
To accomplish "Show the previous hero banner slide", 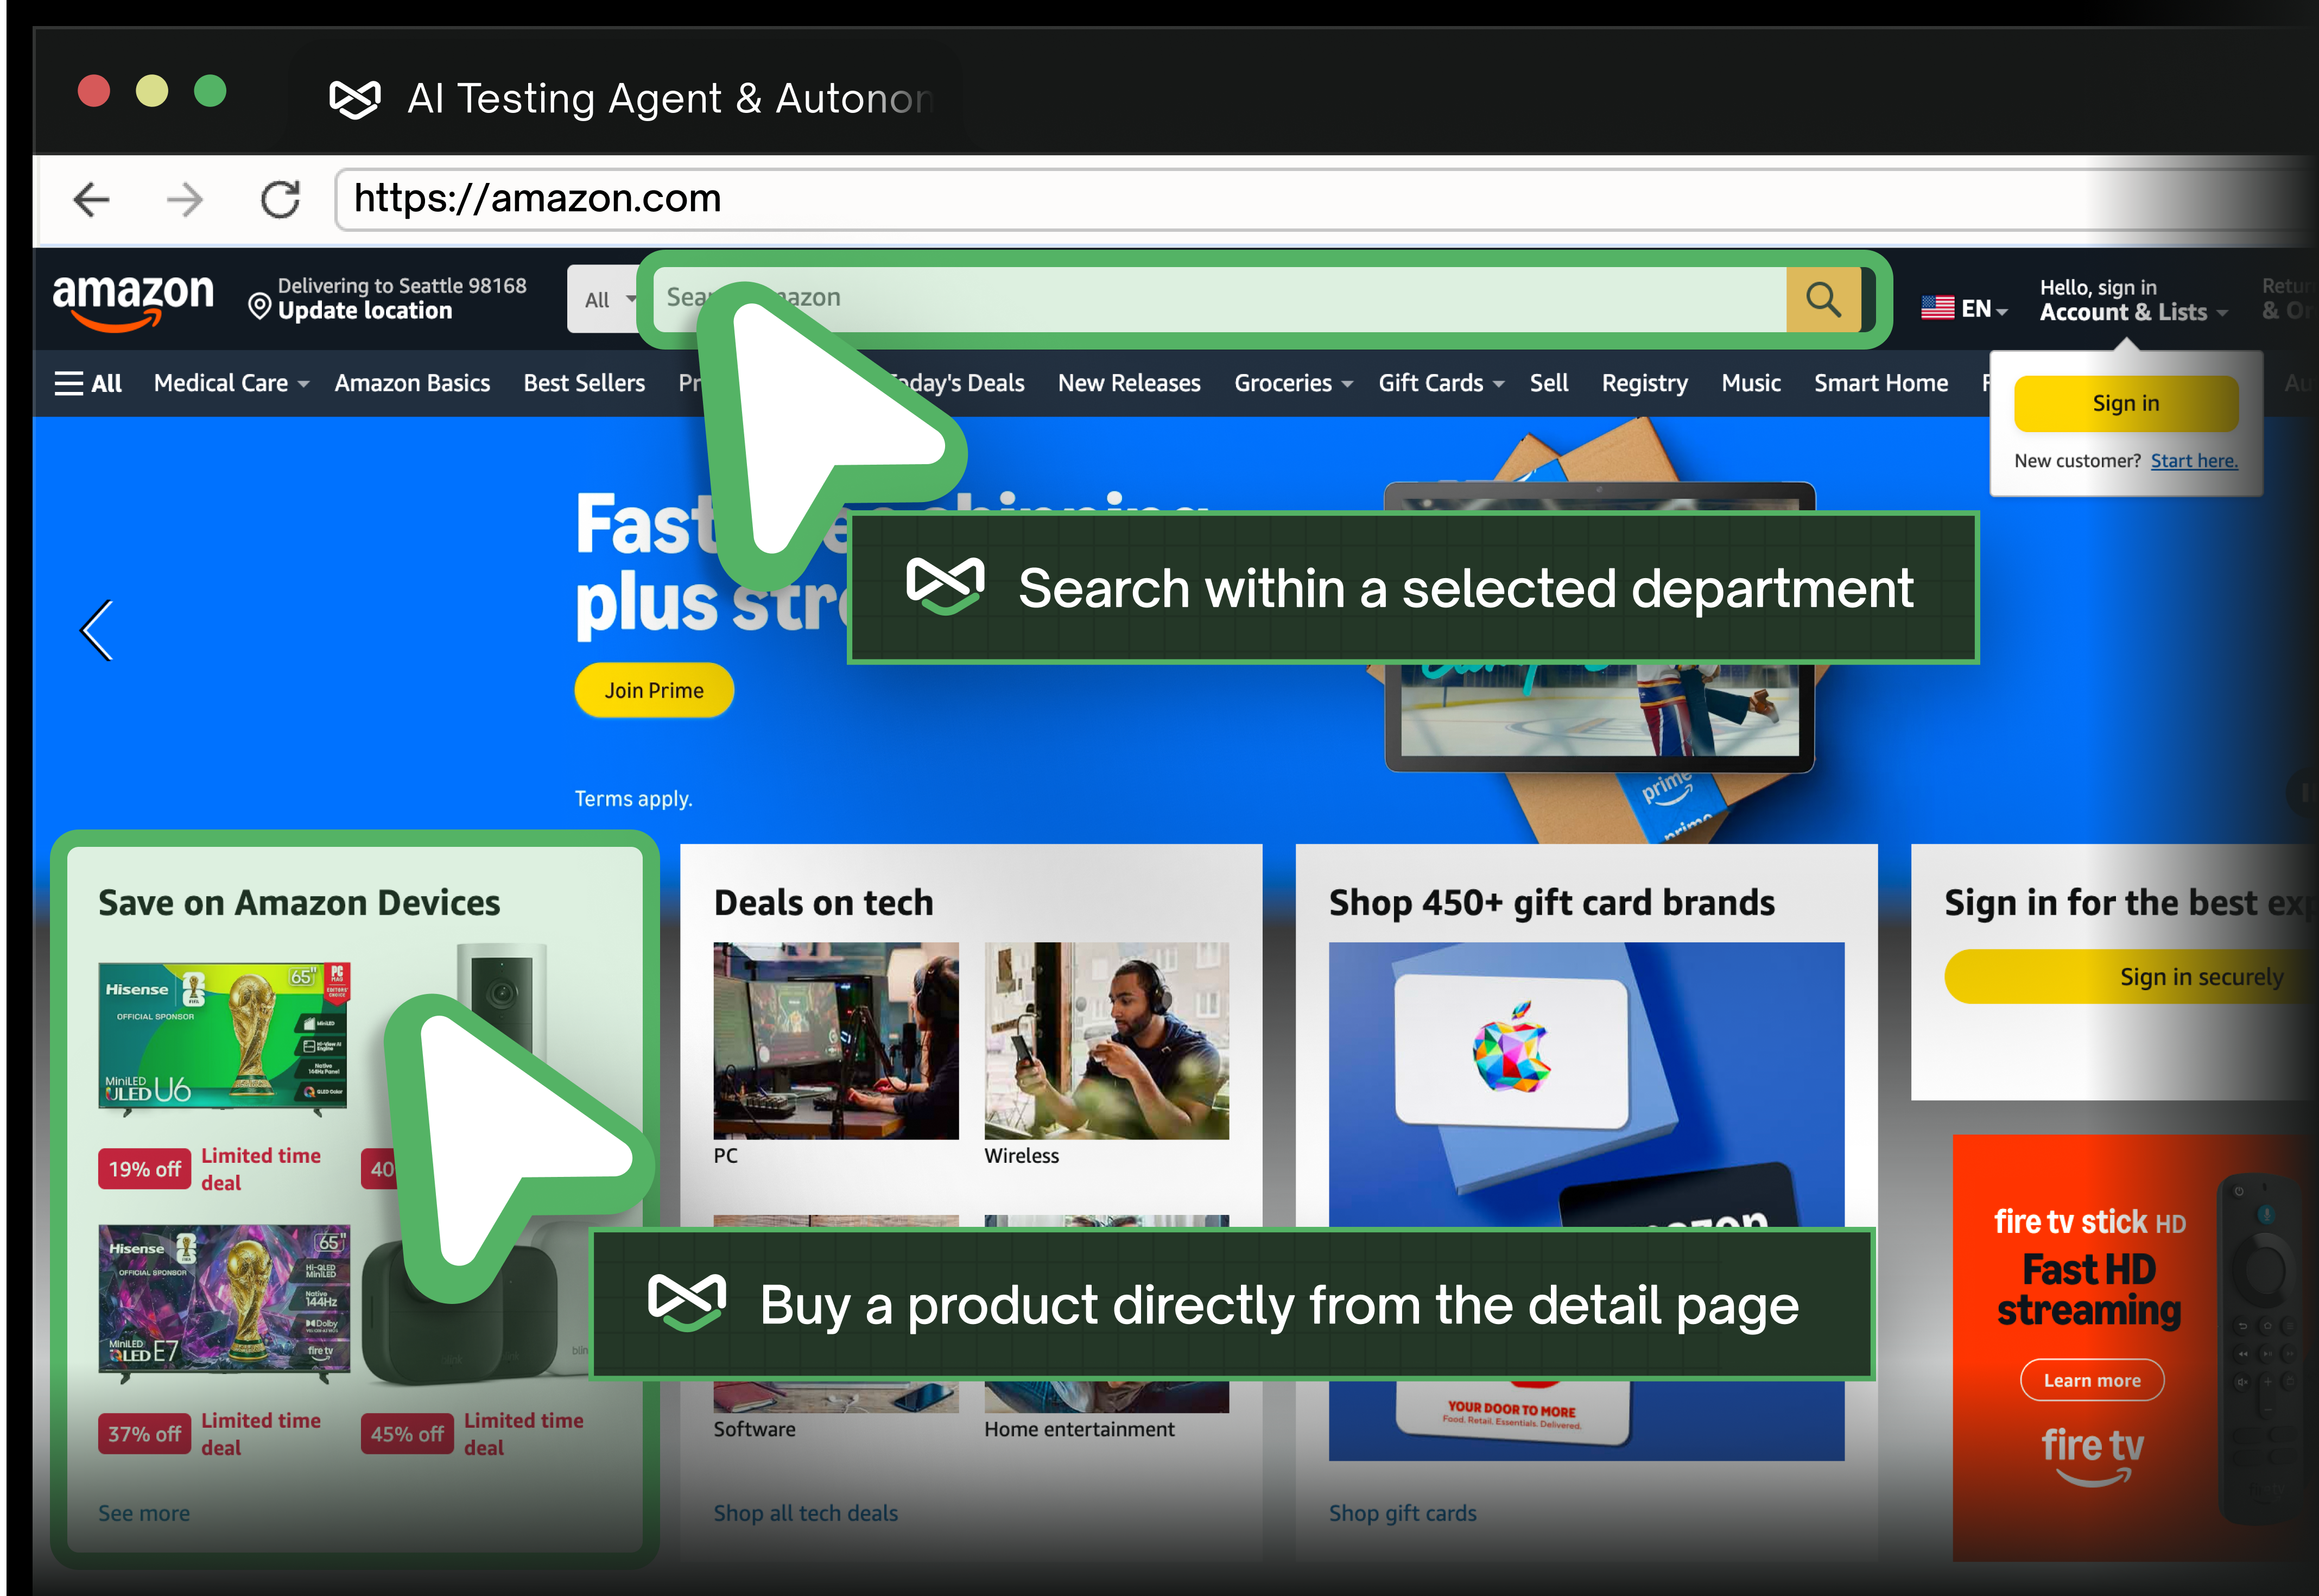I will point(97,630).
